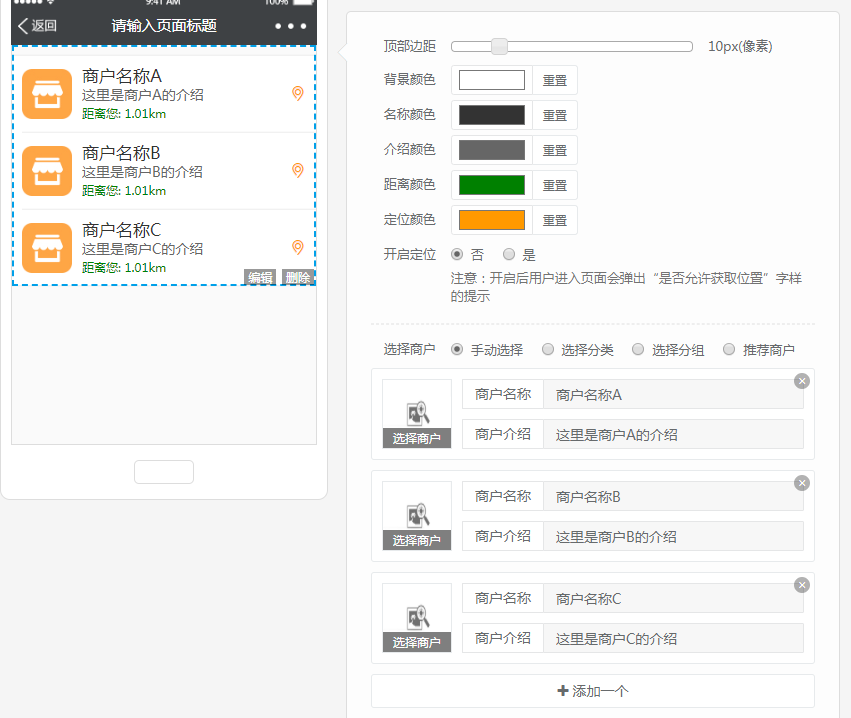Image resolution: width=851 pixels, height=718 pixels.
Task: Click the 编辑 button on the merchant list
Action: tap(260, 277)
